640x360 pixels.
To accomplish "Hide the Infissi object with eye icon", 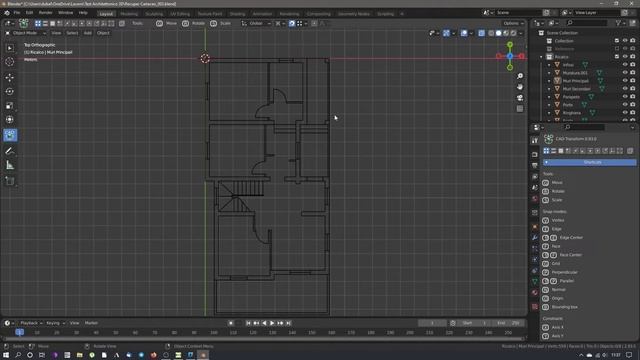I will (625, 65).
